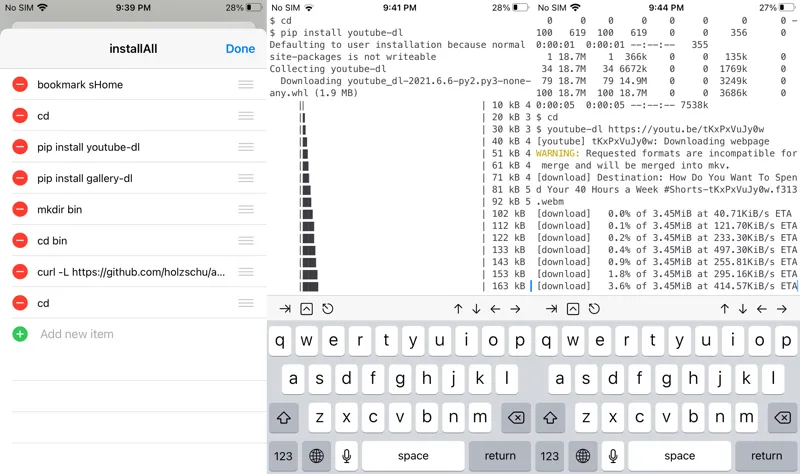Tap the reorder handle of 'pip install youtube-dl'
Image resolution: width=800 pixels, height=474 pixels.
246,147
